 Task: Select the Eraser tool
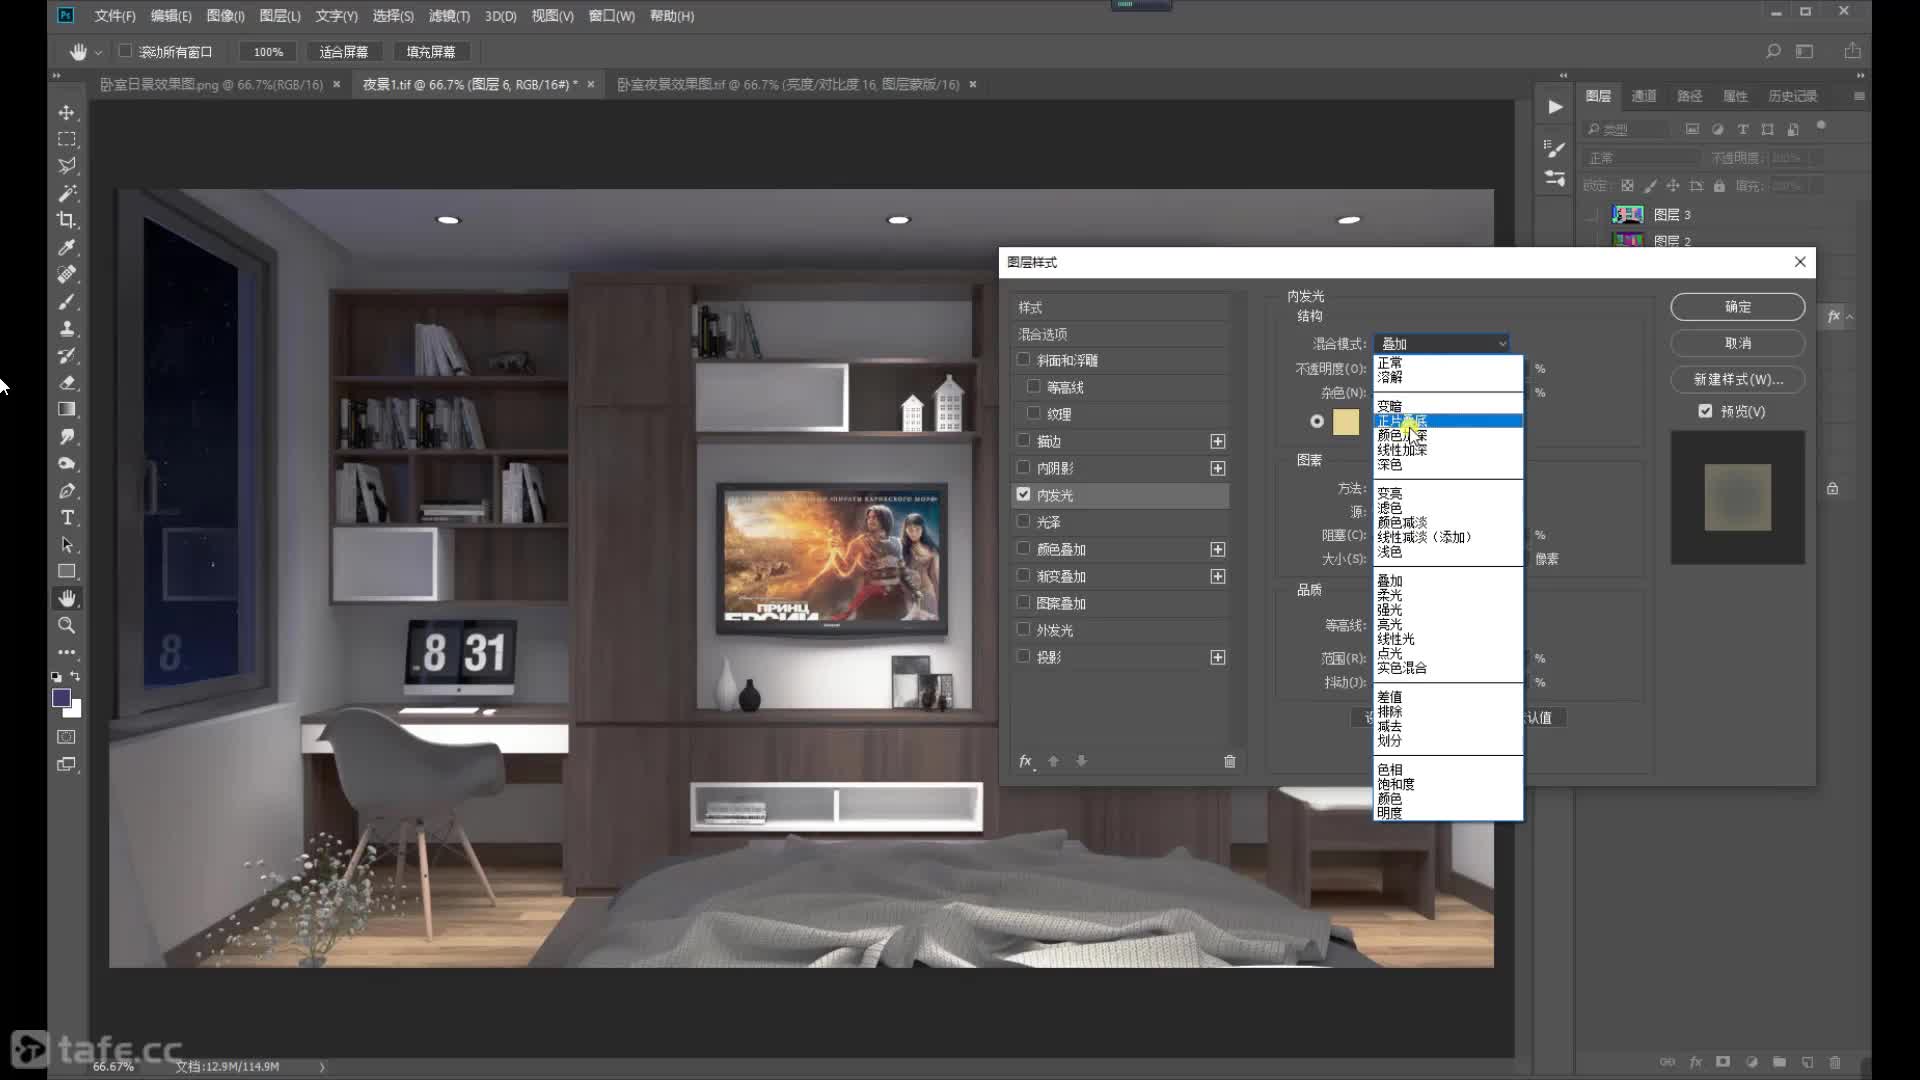(67, 382)
